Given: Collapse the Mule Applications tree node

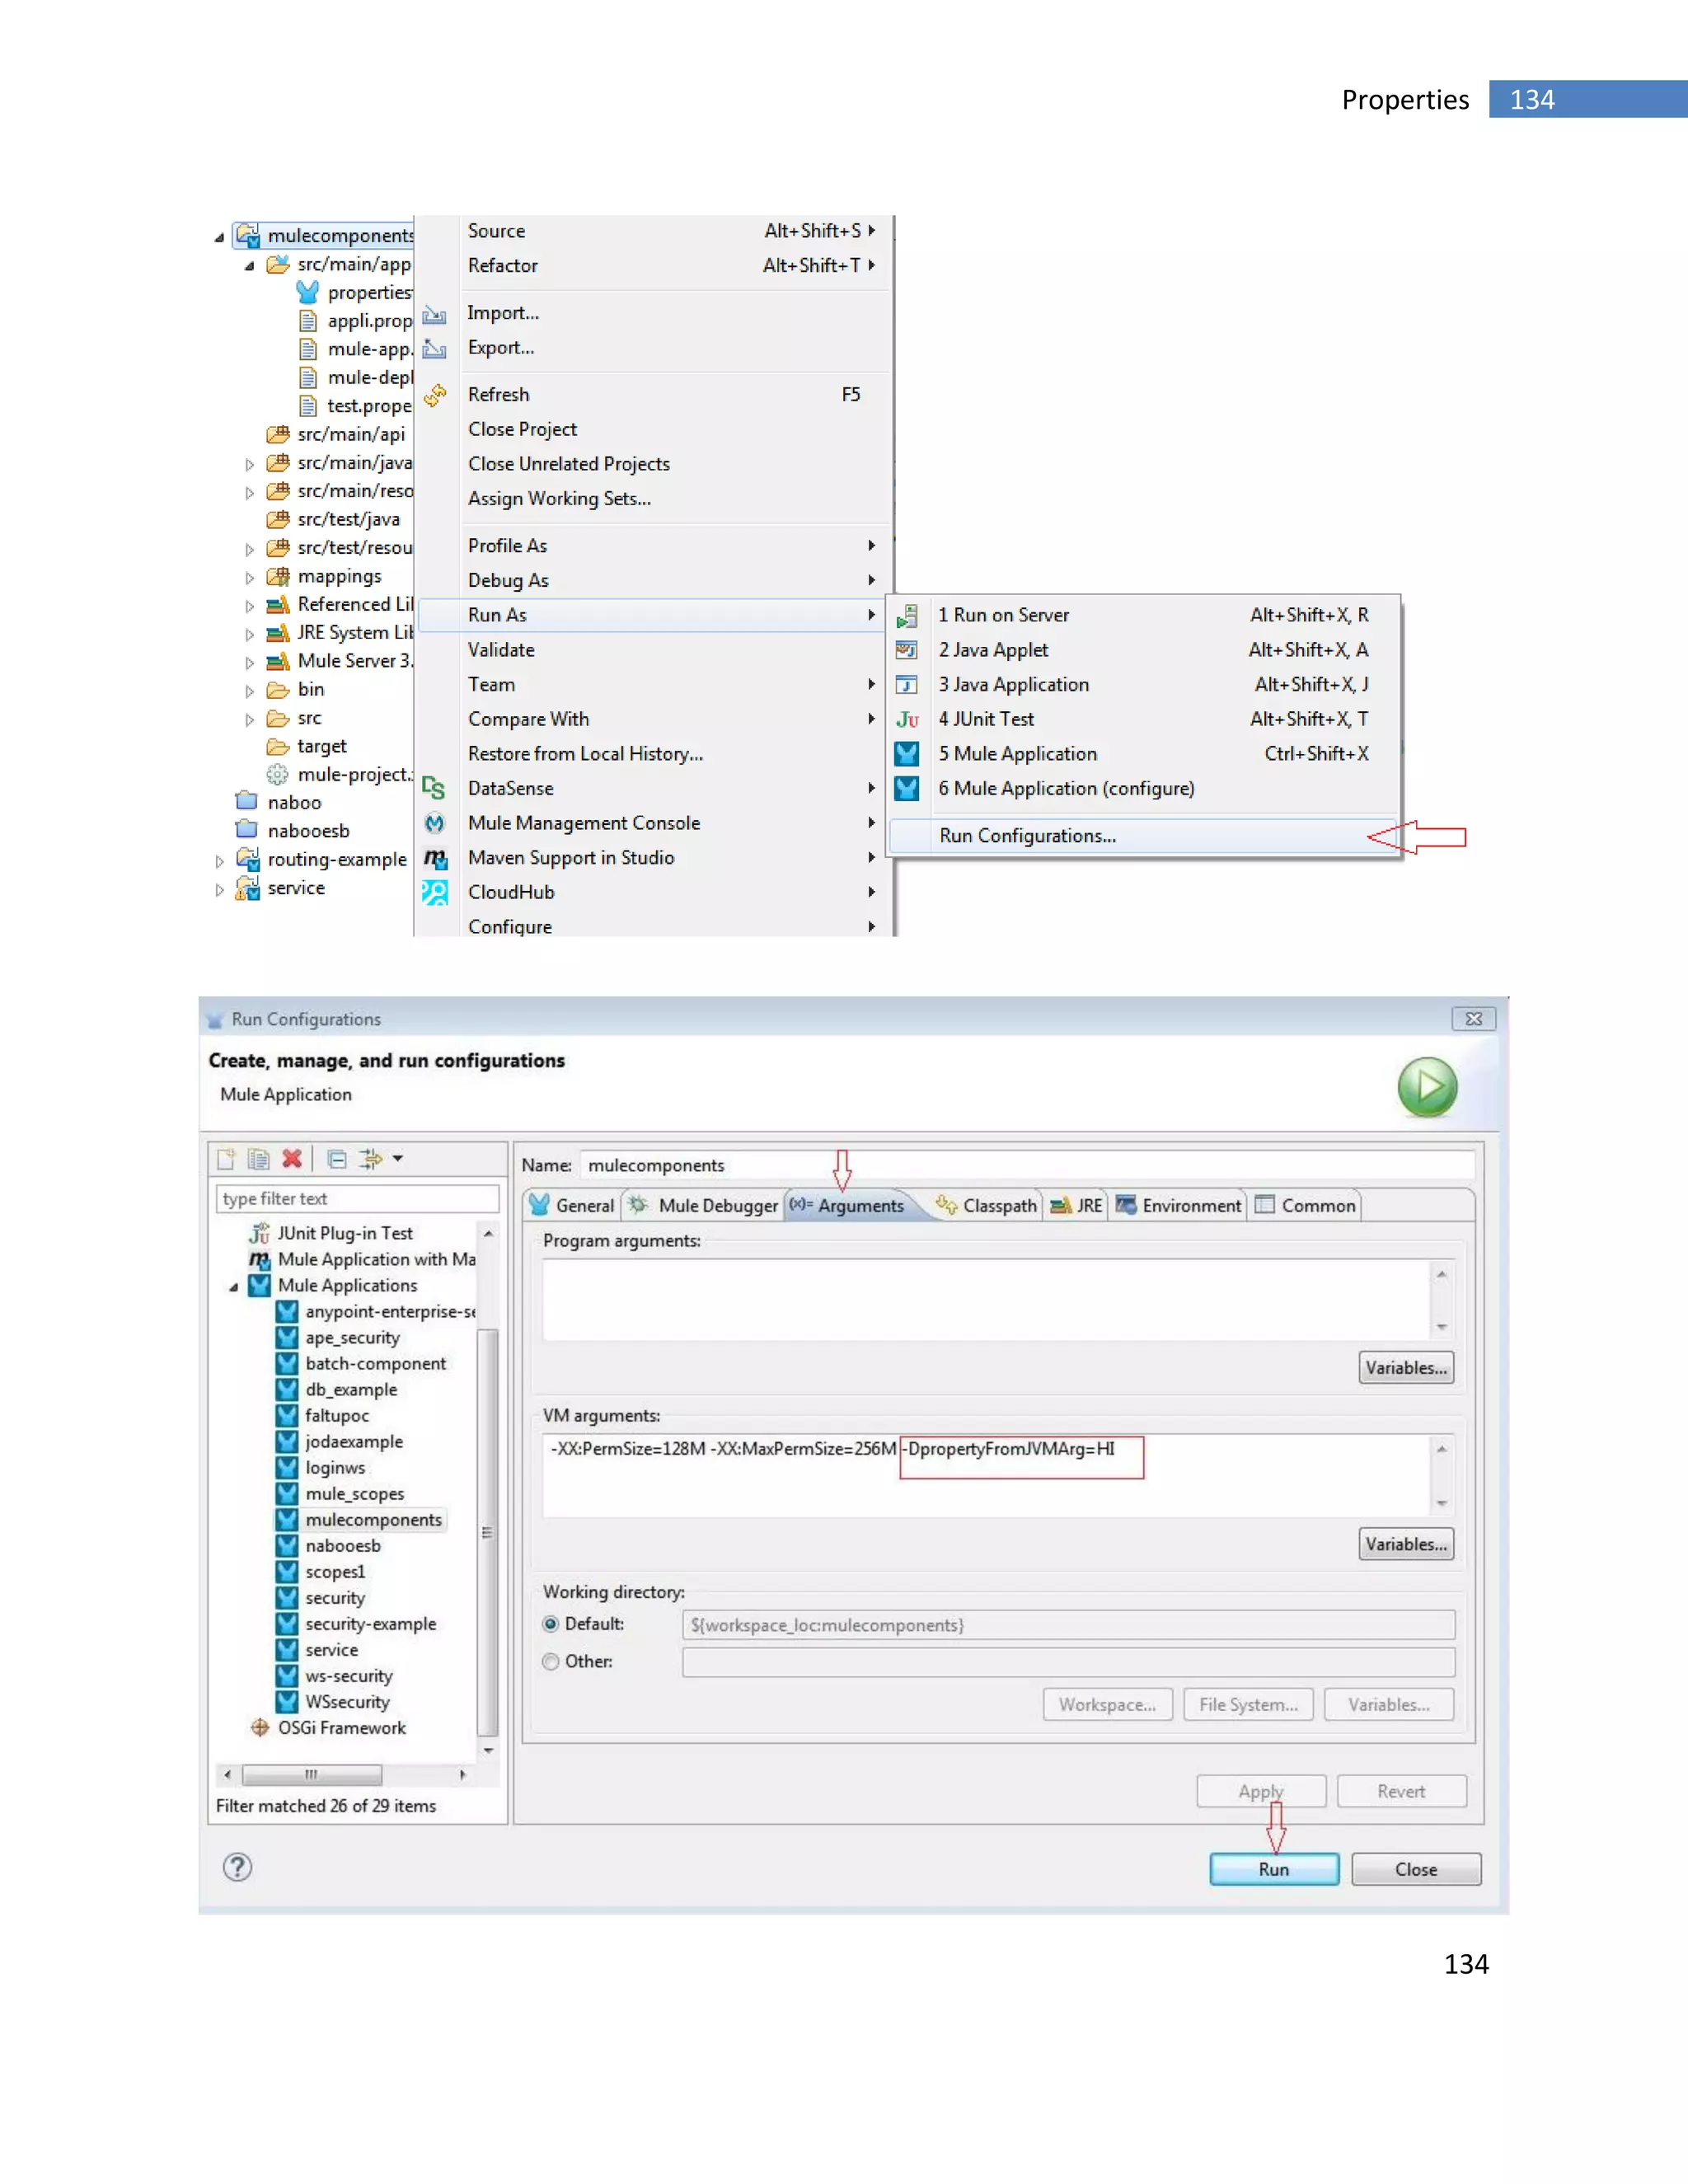Looking at the screenshot, I should coord(234,1287).
